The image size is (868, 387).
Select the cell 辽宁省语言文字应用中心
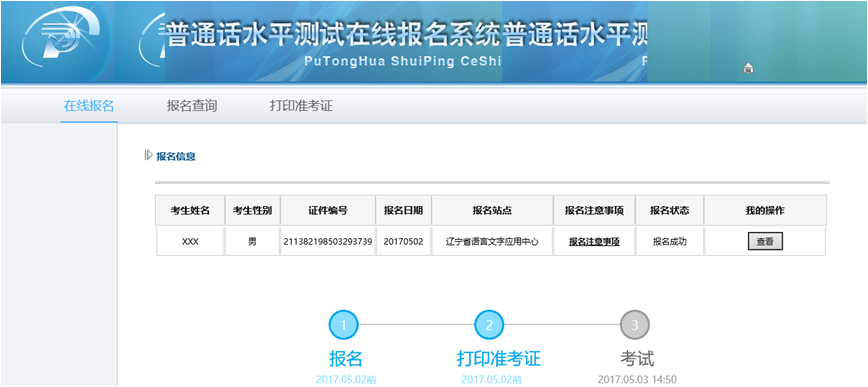tap(492, 241)
